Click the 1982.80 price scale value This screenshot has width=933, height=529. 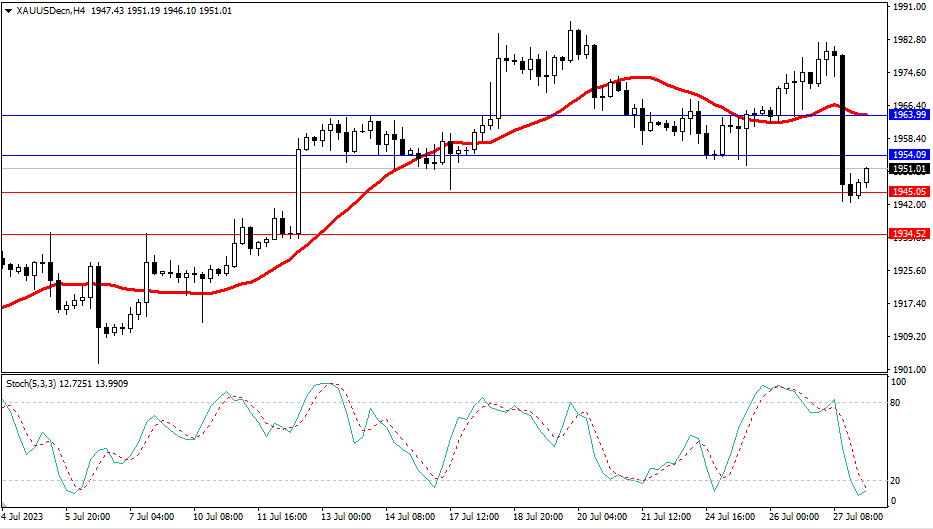pos(909,40)
